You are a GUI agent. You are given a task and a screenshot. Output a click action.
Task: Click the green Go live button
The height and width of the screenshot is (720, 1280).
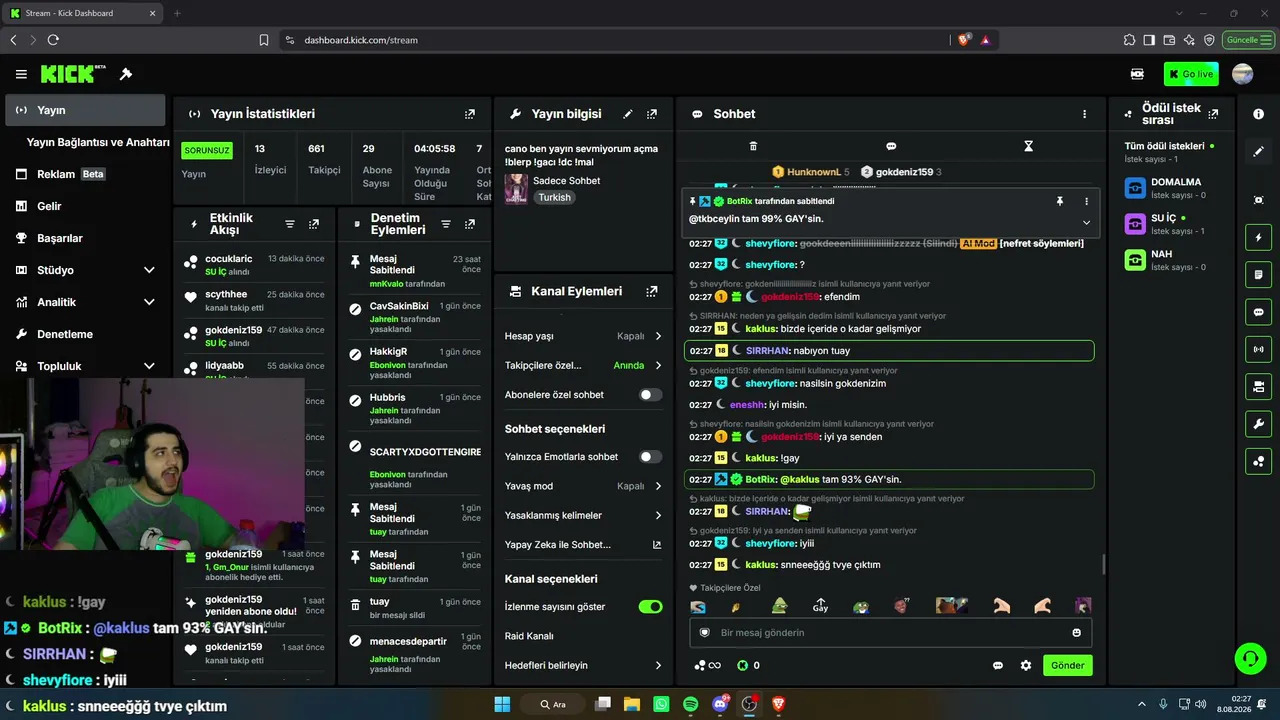(1191, 74)
